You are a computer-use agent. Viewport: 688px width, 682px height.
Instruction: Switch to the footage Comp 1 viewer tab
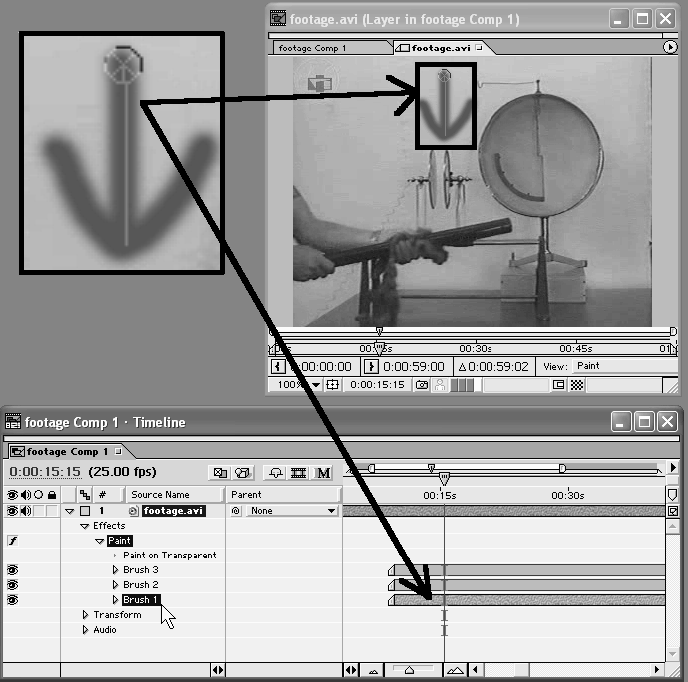tap(313, 48)
